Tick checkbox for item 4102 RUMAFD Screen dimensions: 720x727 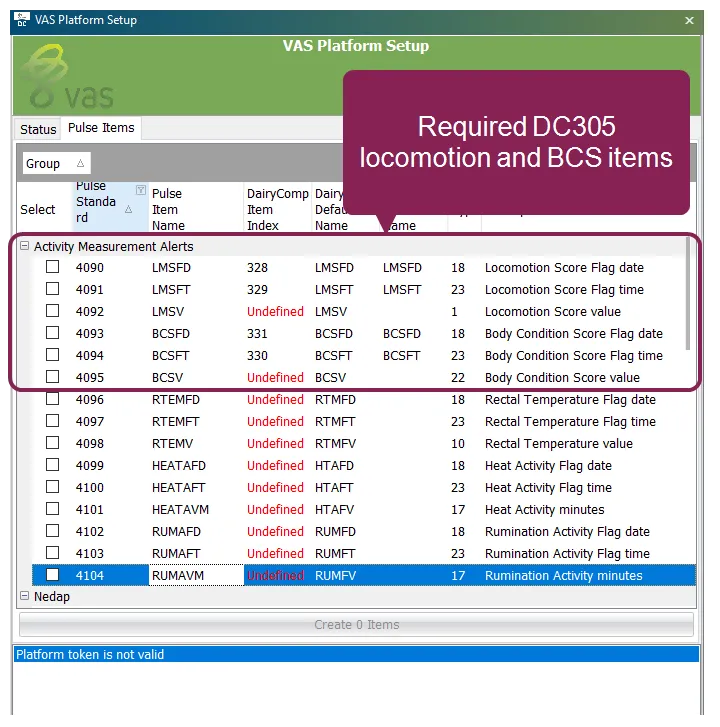click(x=52, y=530)
